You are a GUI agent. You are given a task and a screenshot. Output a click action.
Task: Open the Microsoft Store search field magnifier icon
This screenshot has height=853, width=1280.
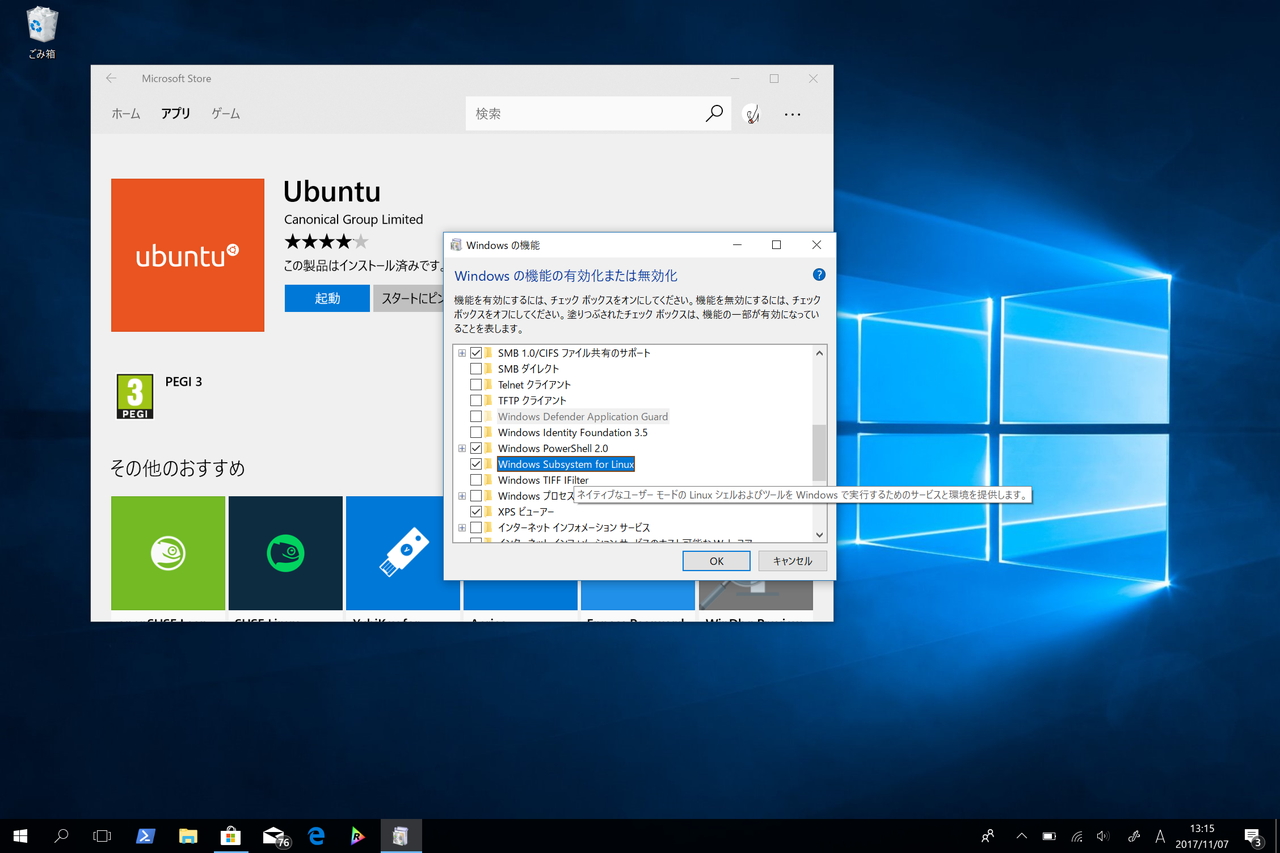pos(713,113)
